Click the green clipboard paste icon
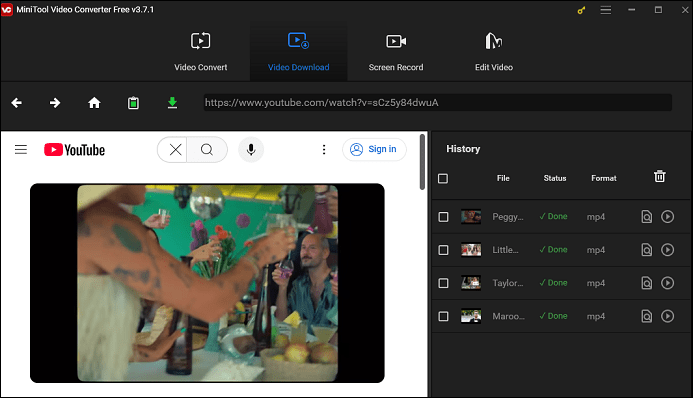Viewport: 693px width, 398px height. coord(133,103)
